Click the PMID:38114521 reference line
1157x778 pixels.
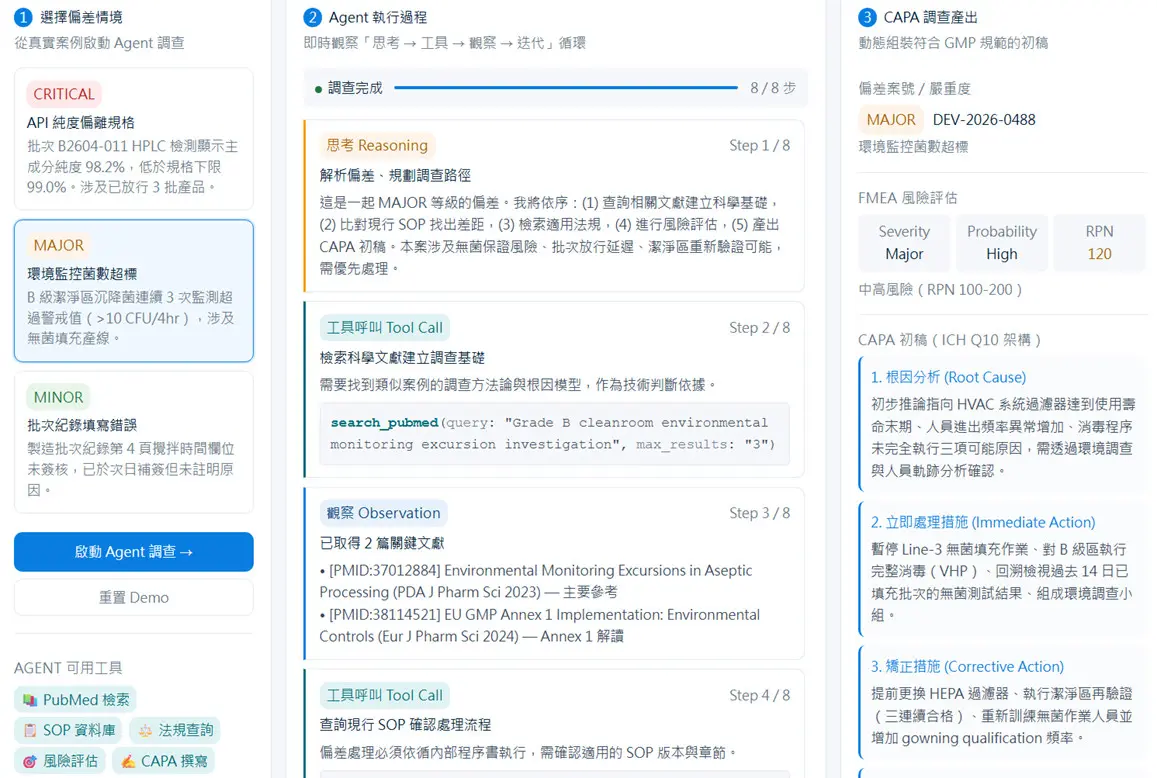tap(539, 625)
